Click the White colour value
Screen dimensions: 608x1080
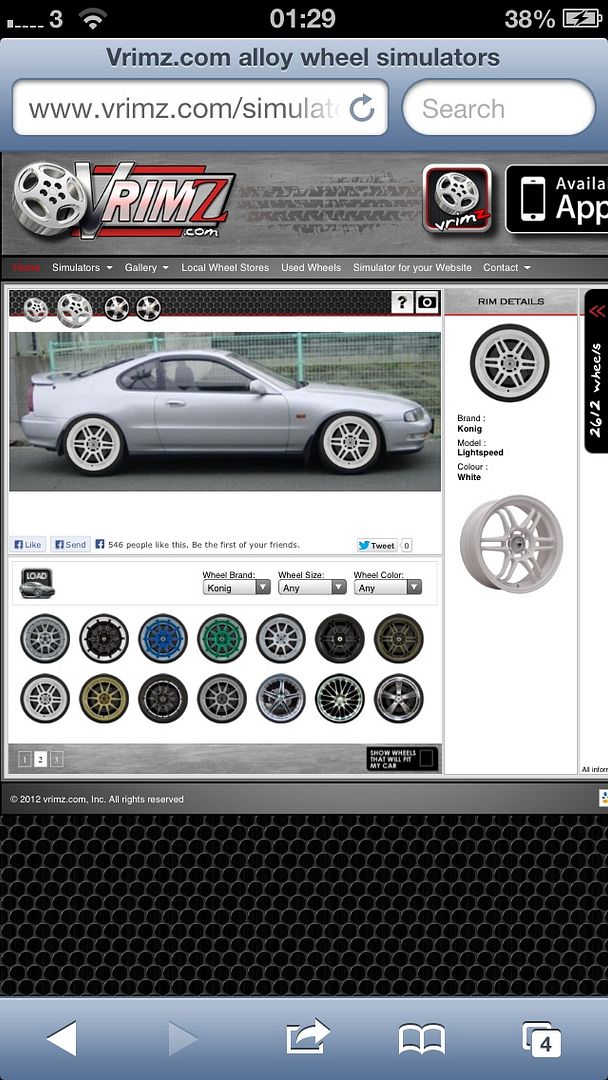tap(469, 477)
